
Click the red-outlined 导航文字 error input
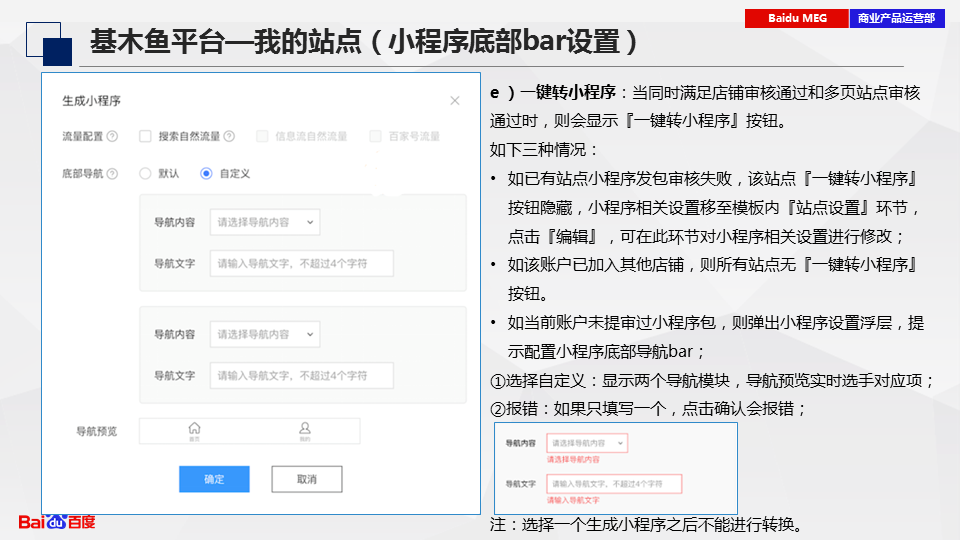coord(613,484)
